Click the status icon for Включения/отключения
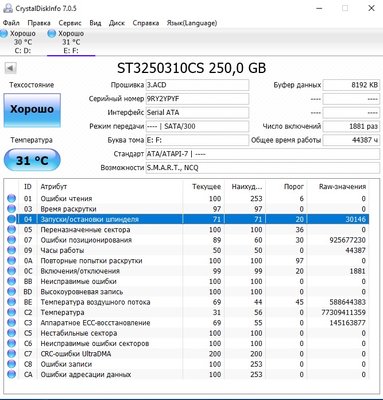The image size is (383, 400). (x=11, y=271)
